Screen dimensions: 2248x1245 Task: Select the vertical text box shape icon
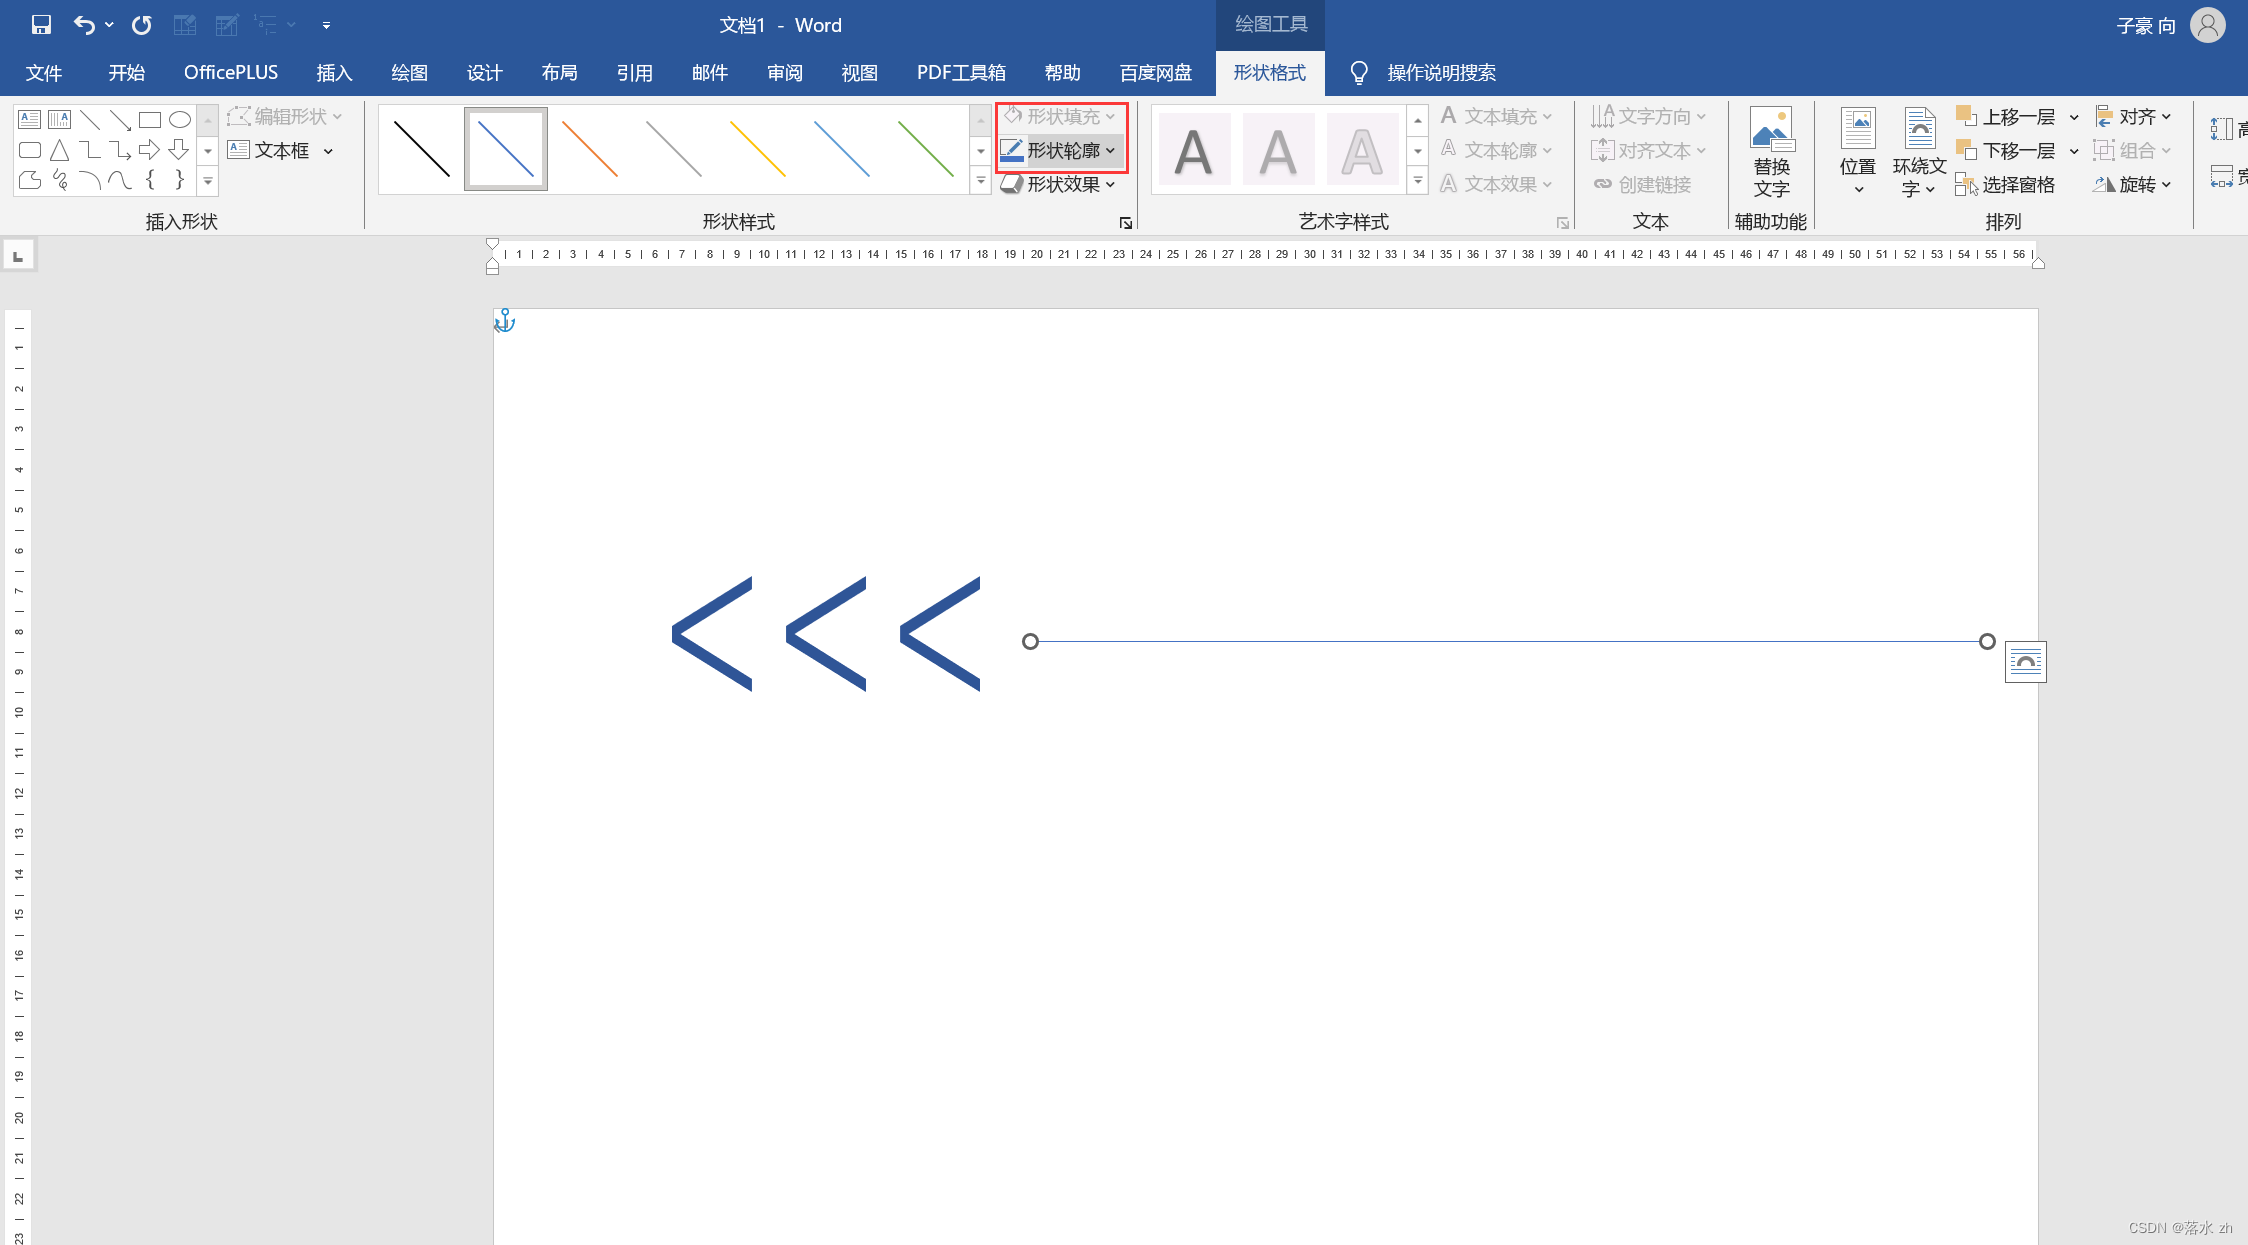(x=60, y=119)
